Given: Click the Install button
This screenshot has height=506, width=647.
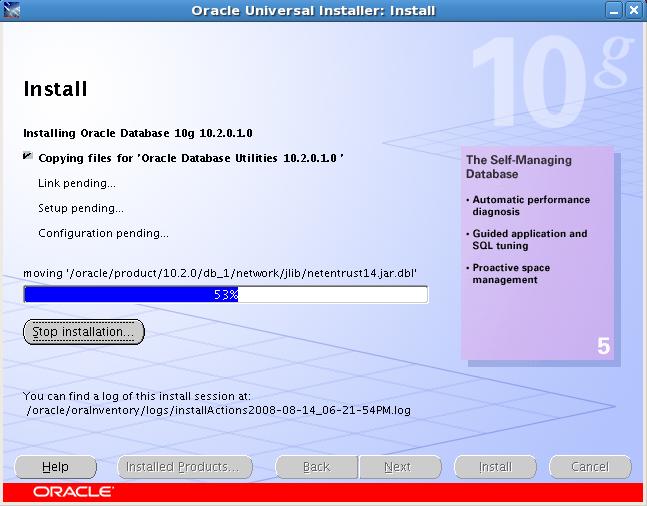Looking at the screenshot, I should [x=495, y=467].
